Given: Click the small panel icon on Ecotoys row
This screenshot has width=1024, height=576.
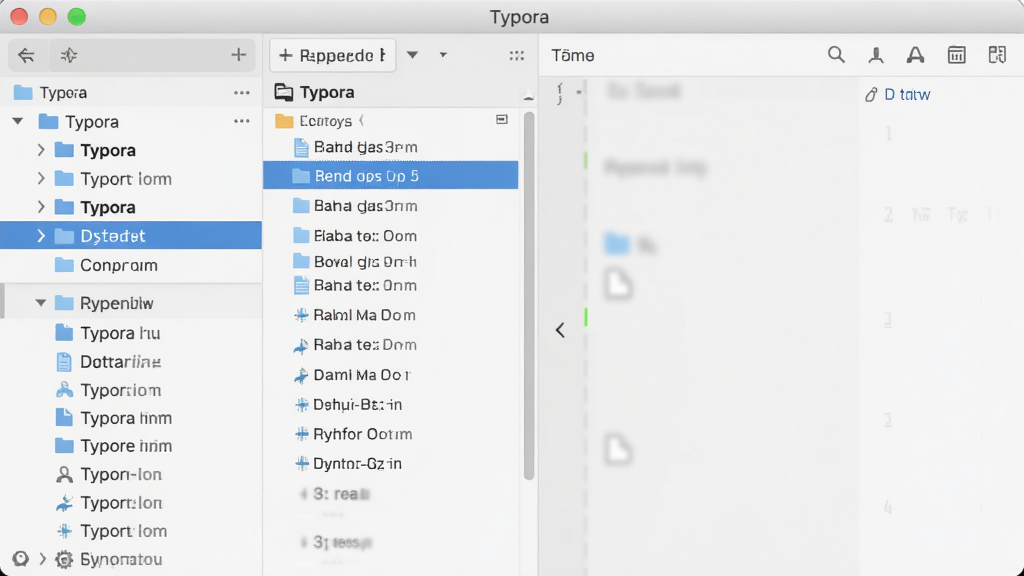Looking at the screenshot, I should 502,120.
